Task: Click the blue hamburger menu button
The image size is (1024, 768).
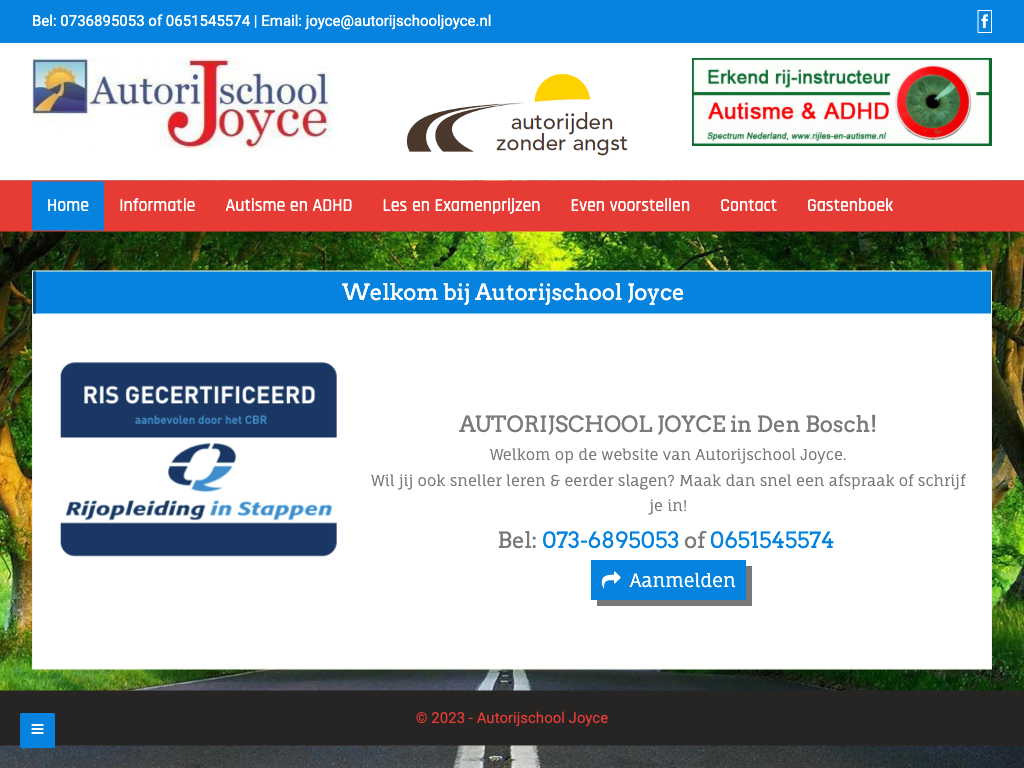Action: pos(37,730)
